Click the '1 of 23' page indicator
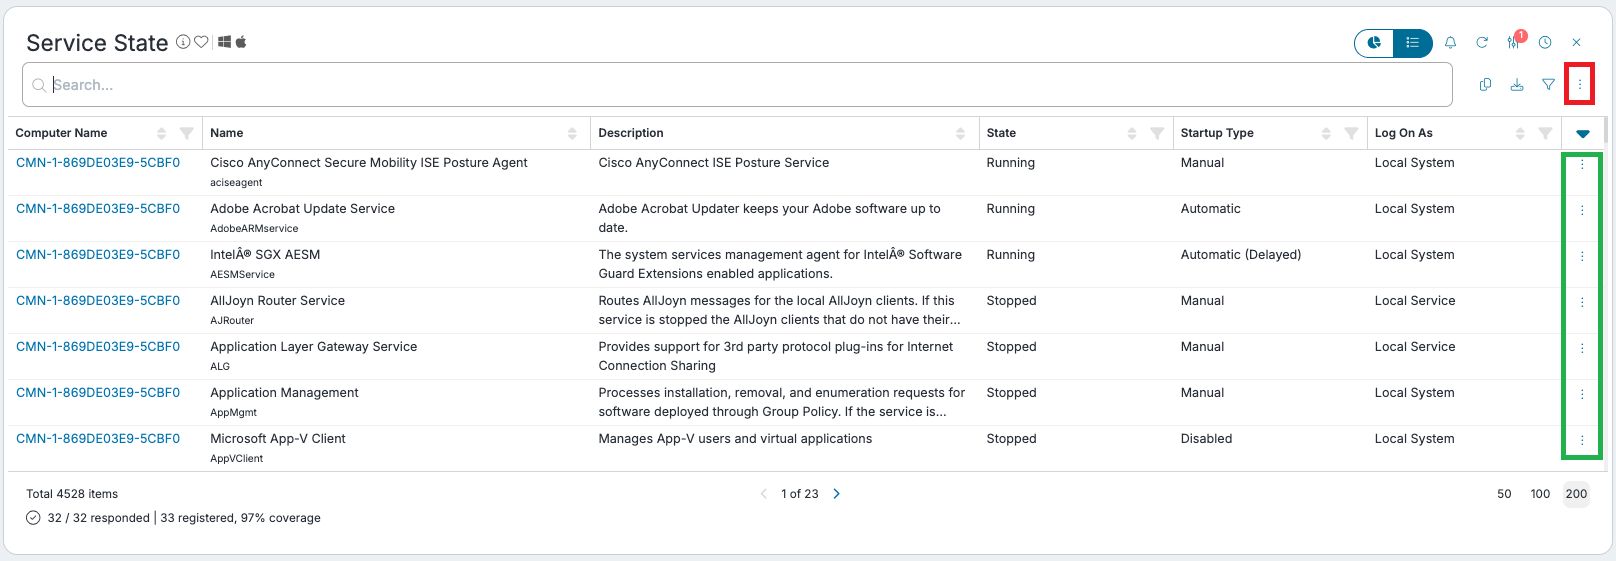 click(x=800, y=494)
